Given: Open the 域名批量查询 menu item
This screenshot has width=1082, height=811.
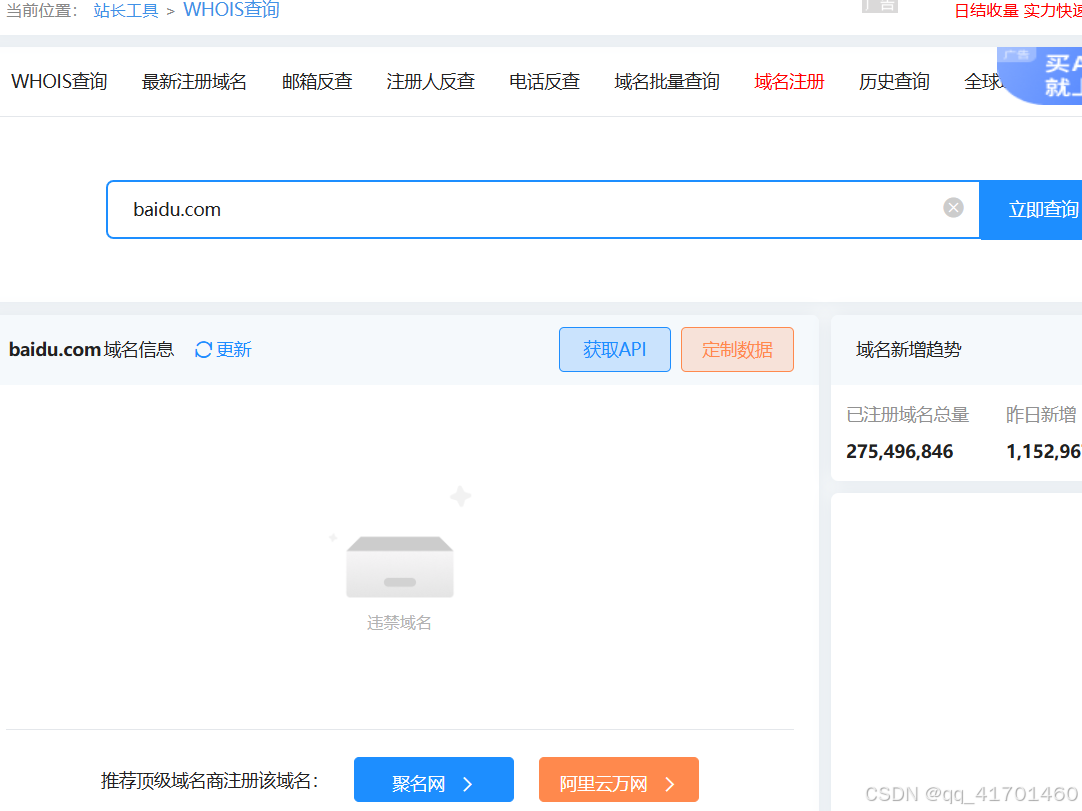Looking at the screenshot, I should coord(666,81).
